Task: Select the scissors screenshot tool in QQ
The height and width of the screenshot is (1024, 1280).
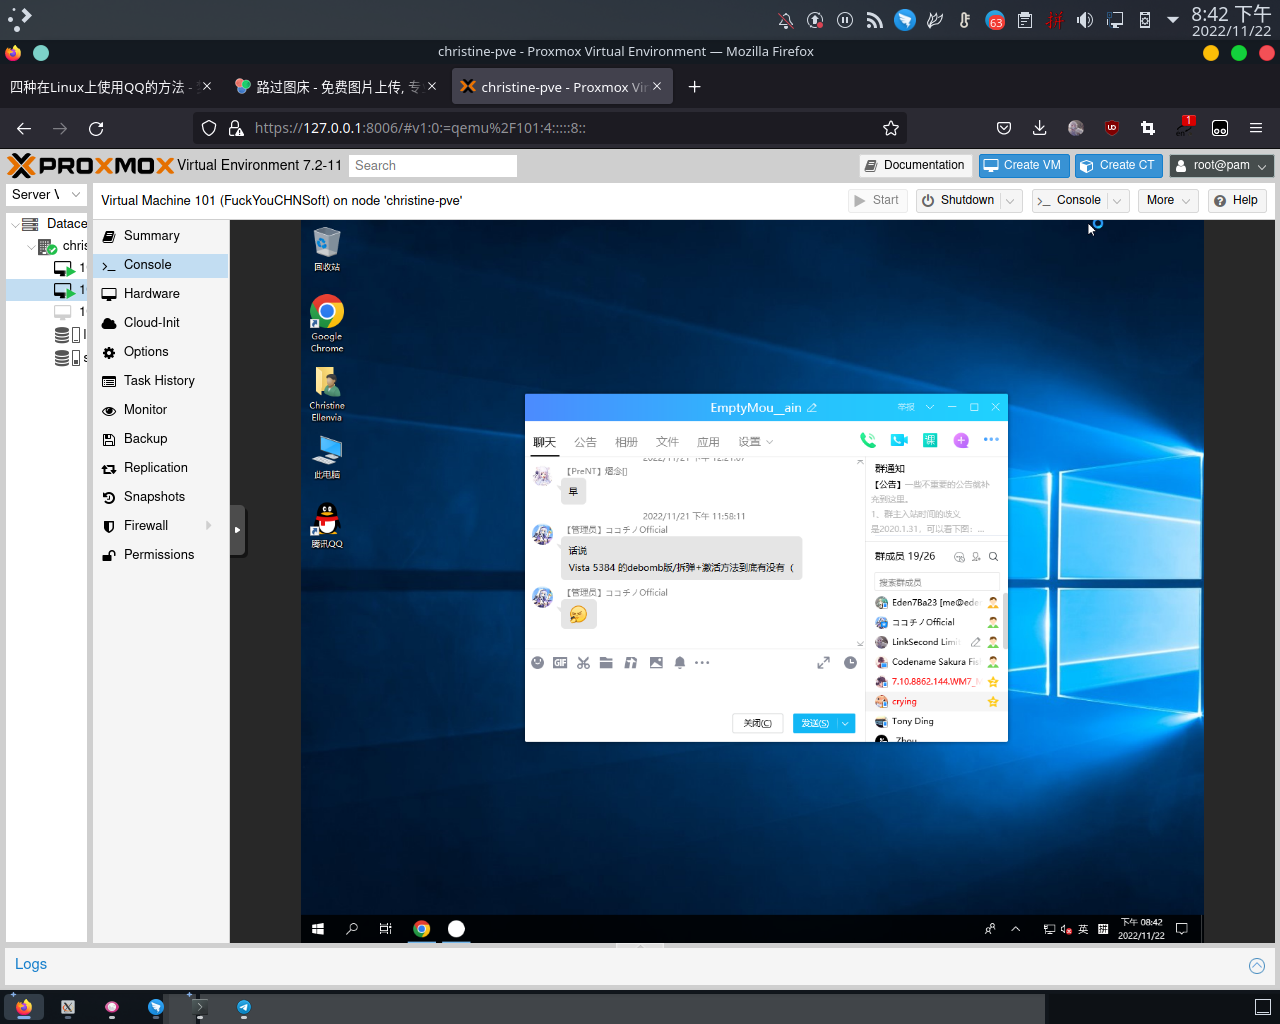Action: pyautogui.click(x=583, y=663)
